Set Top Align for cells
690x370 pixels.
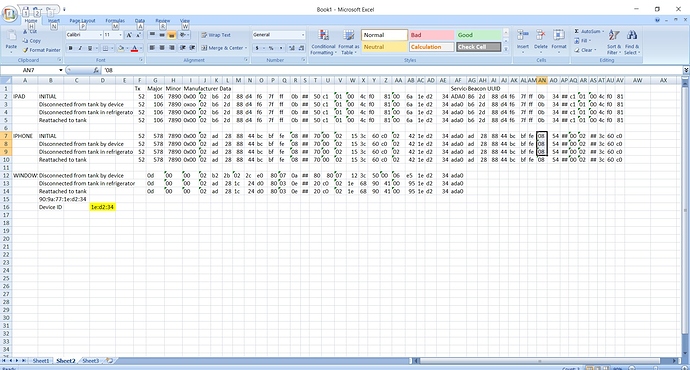pos(152,35)
